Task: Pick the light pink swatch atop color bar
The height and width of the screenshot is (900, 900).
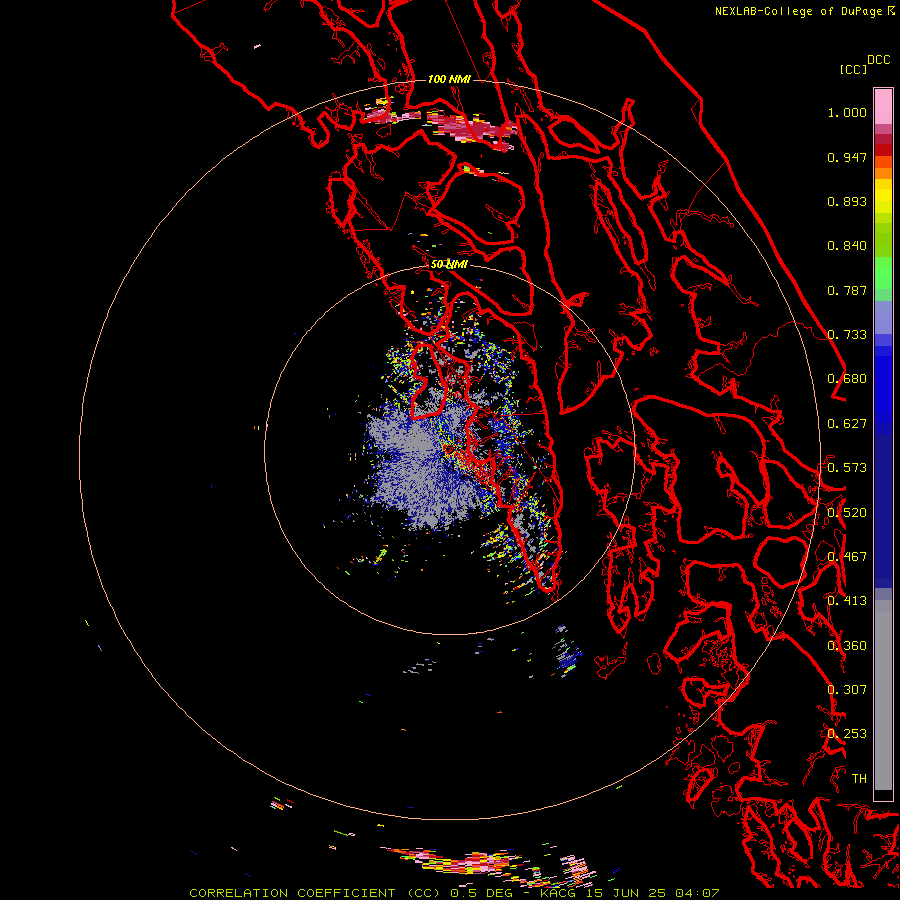Action: [x=883, y=106]
